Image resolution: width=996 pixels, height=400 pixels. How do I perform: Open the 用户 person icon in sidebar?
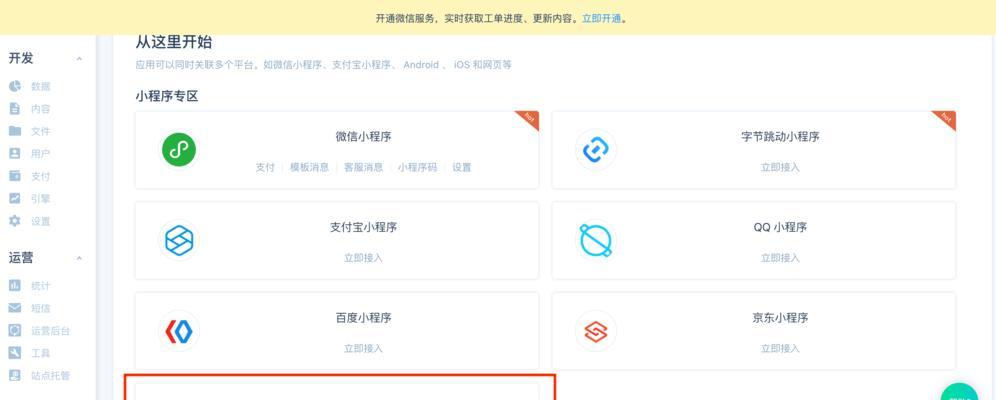15,154
